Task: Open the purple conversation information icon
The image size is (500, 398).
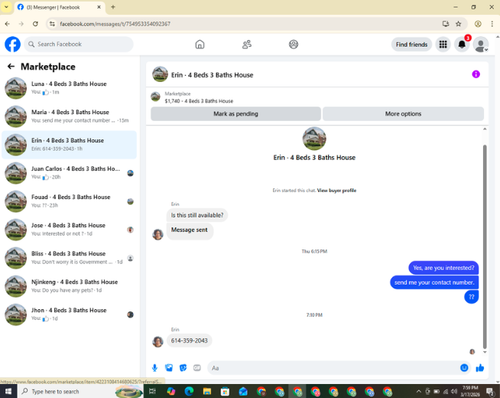Action: coord(476,74)
